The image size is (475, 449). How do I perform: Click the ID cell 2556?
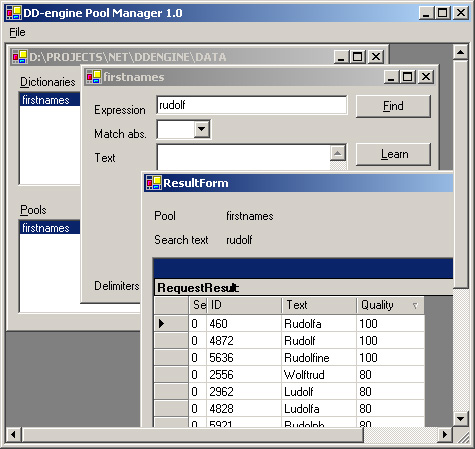tap(244, 375)
